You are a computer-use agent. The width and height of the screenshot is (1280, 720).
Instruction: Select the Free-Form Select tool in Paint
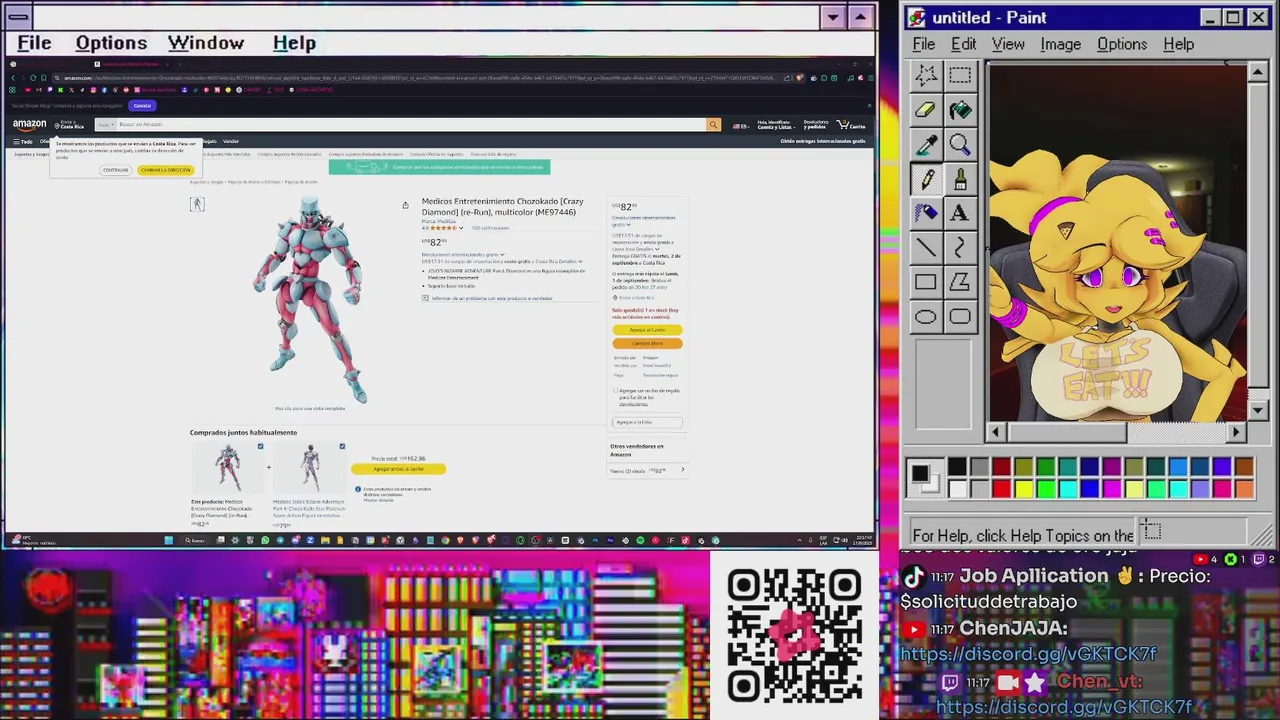tap(926, 76)
